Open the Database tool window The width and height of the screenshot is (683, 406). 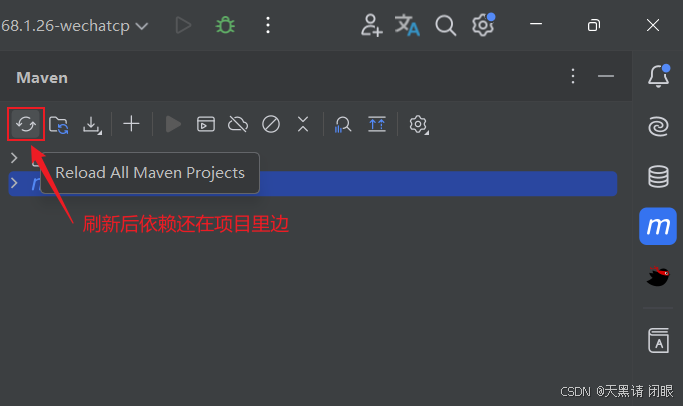(658, 176)
